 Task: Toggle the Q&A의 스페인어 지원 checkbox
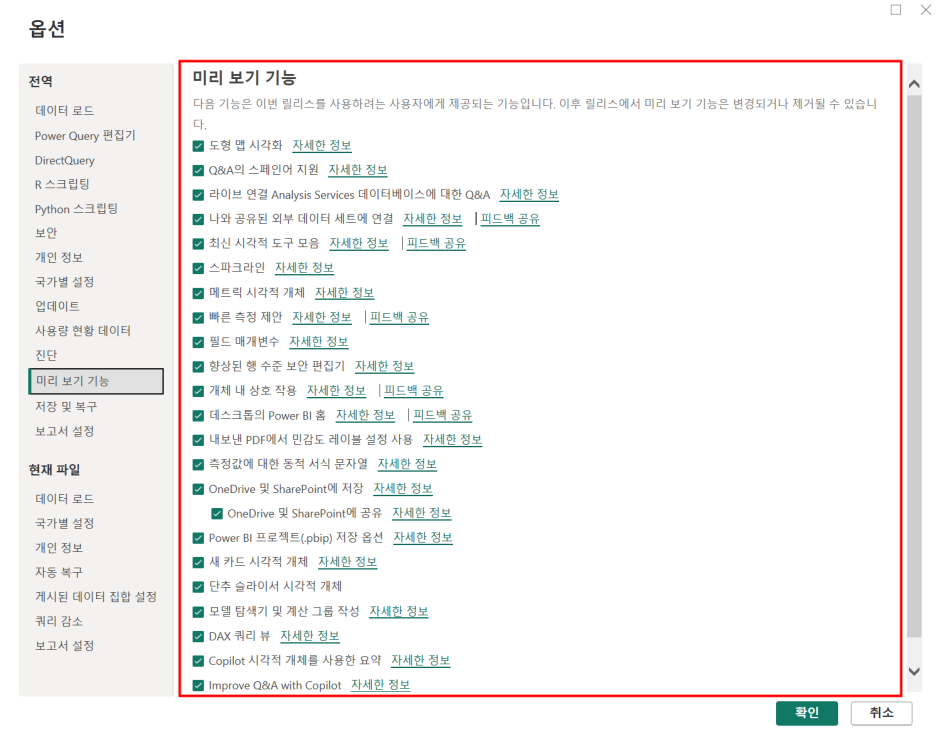[x=198, y=170]
